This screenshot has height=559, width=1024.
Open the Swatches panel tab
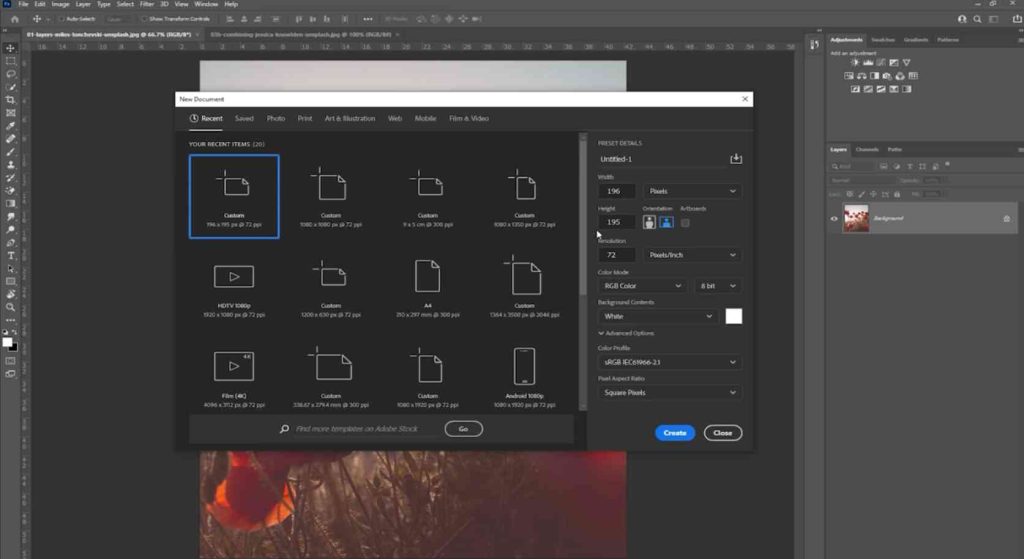pyautogui.click(x=883, y=40)
